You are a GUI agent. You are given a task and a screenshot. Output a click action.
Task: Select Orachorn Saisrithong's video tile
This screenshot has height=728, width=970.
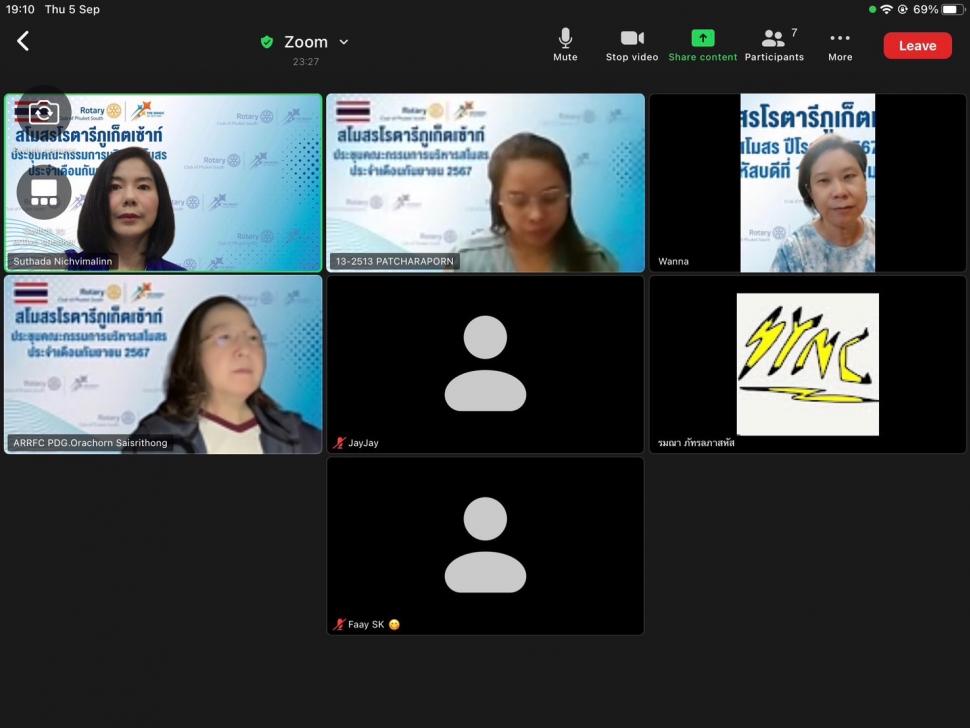point(163,364)
